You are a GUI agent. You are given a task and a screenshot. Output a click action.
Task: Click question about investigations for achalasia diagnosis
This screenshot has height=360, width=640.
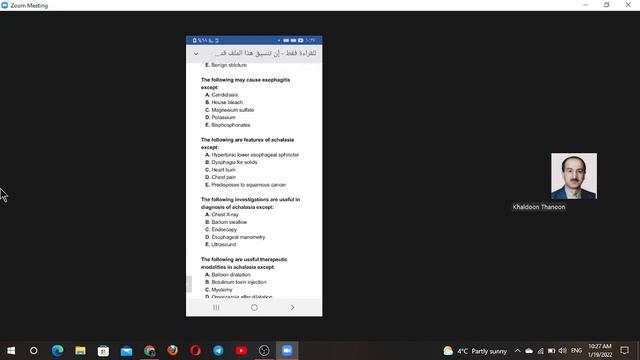(250, 203)
